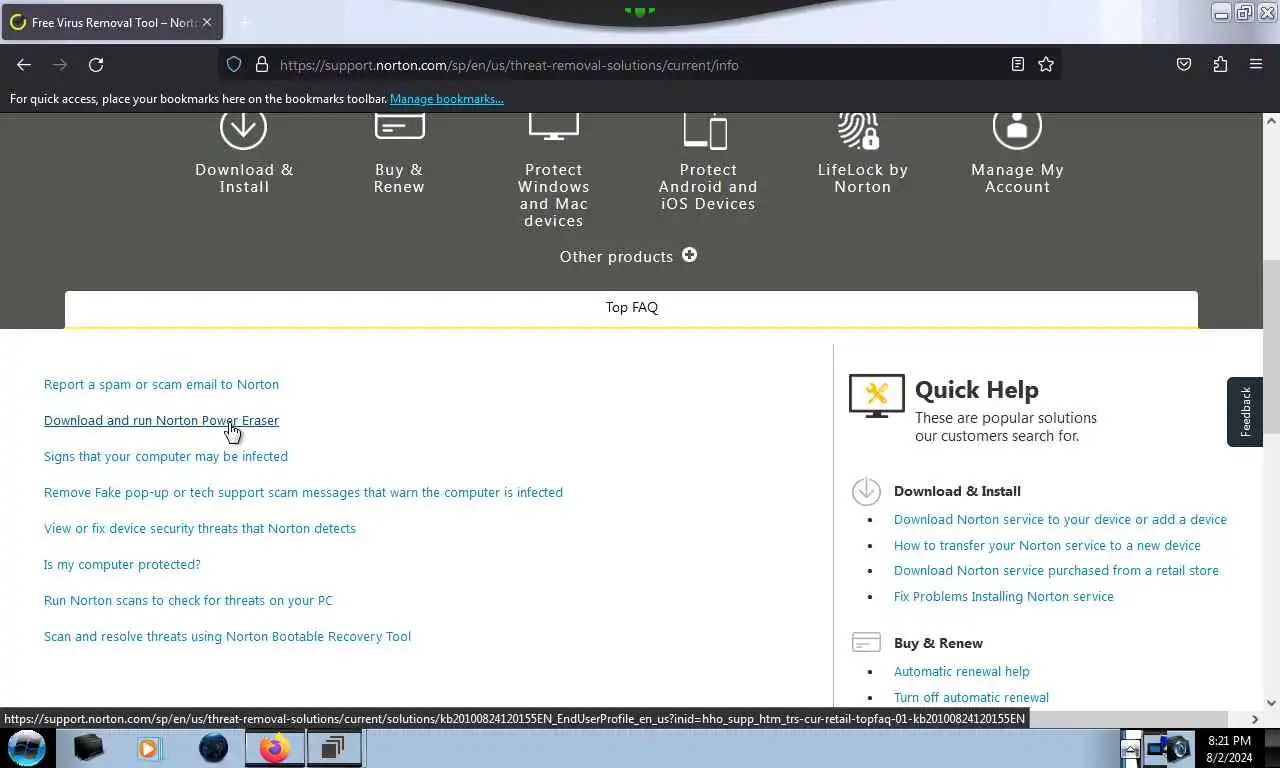Click the taskbar clock 8:21 PM
Image resolution: width=1280 pixels, height=768 pixels.
tap(1229, 741)
